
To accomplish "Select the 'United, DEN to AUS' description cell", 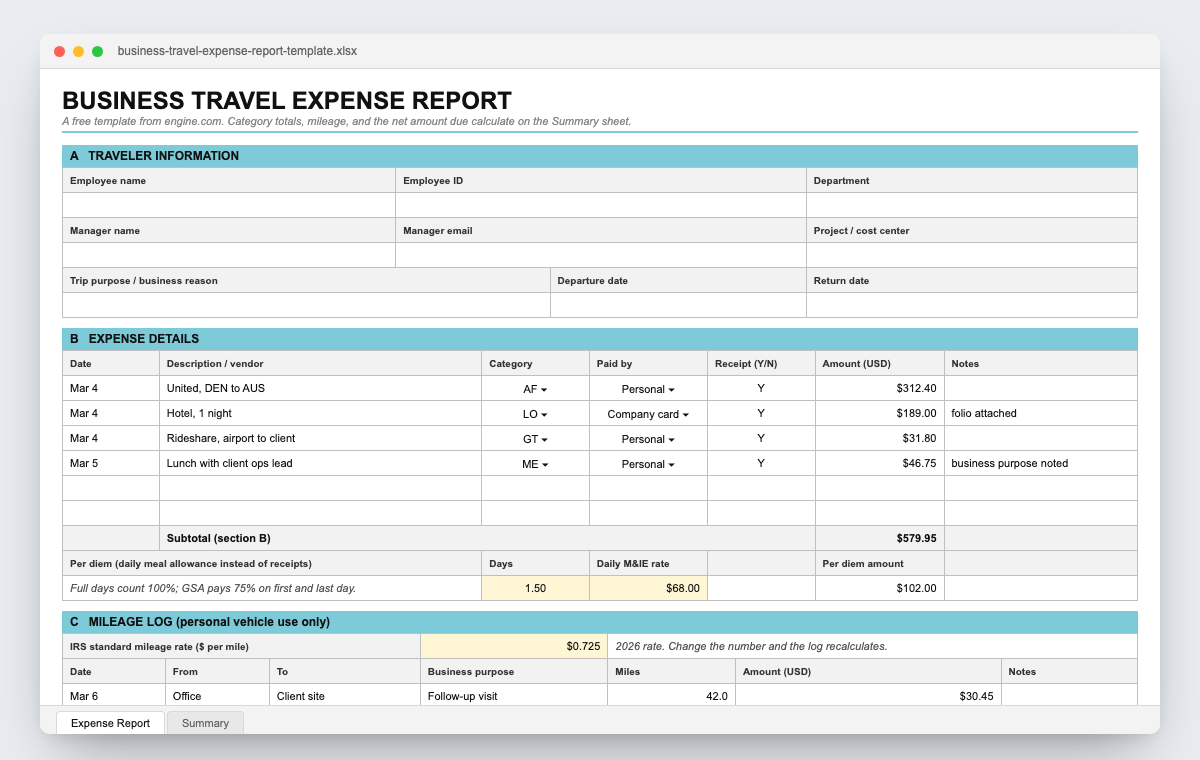I will tap(320, 388).
